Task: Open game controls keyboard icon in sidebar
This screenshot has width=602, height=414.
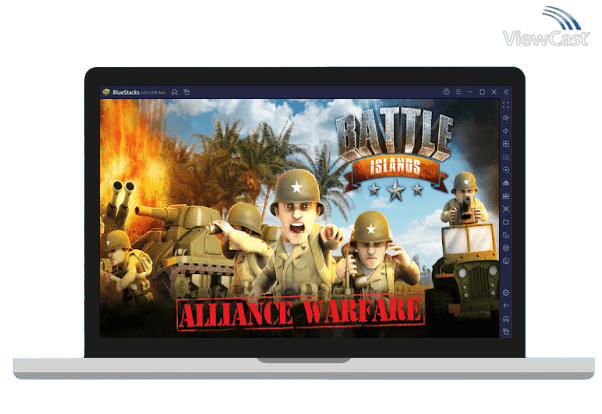Action: [506, 157]
